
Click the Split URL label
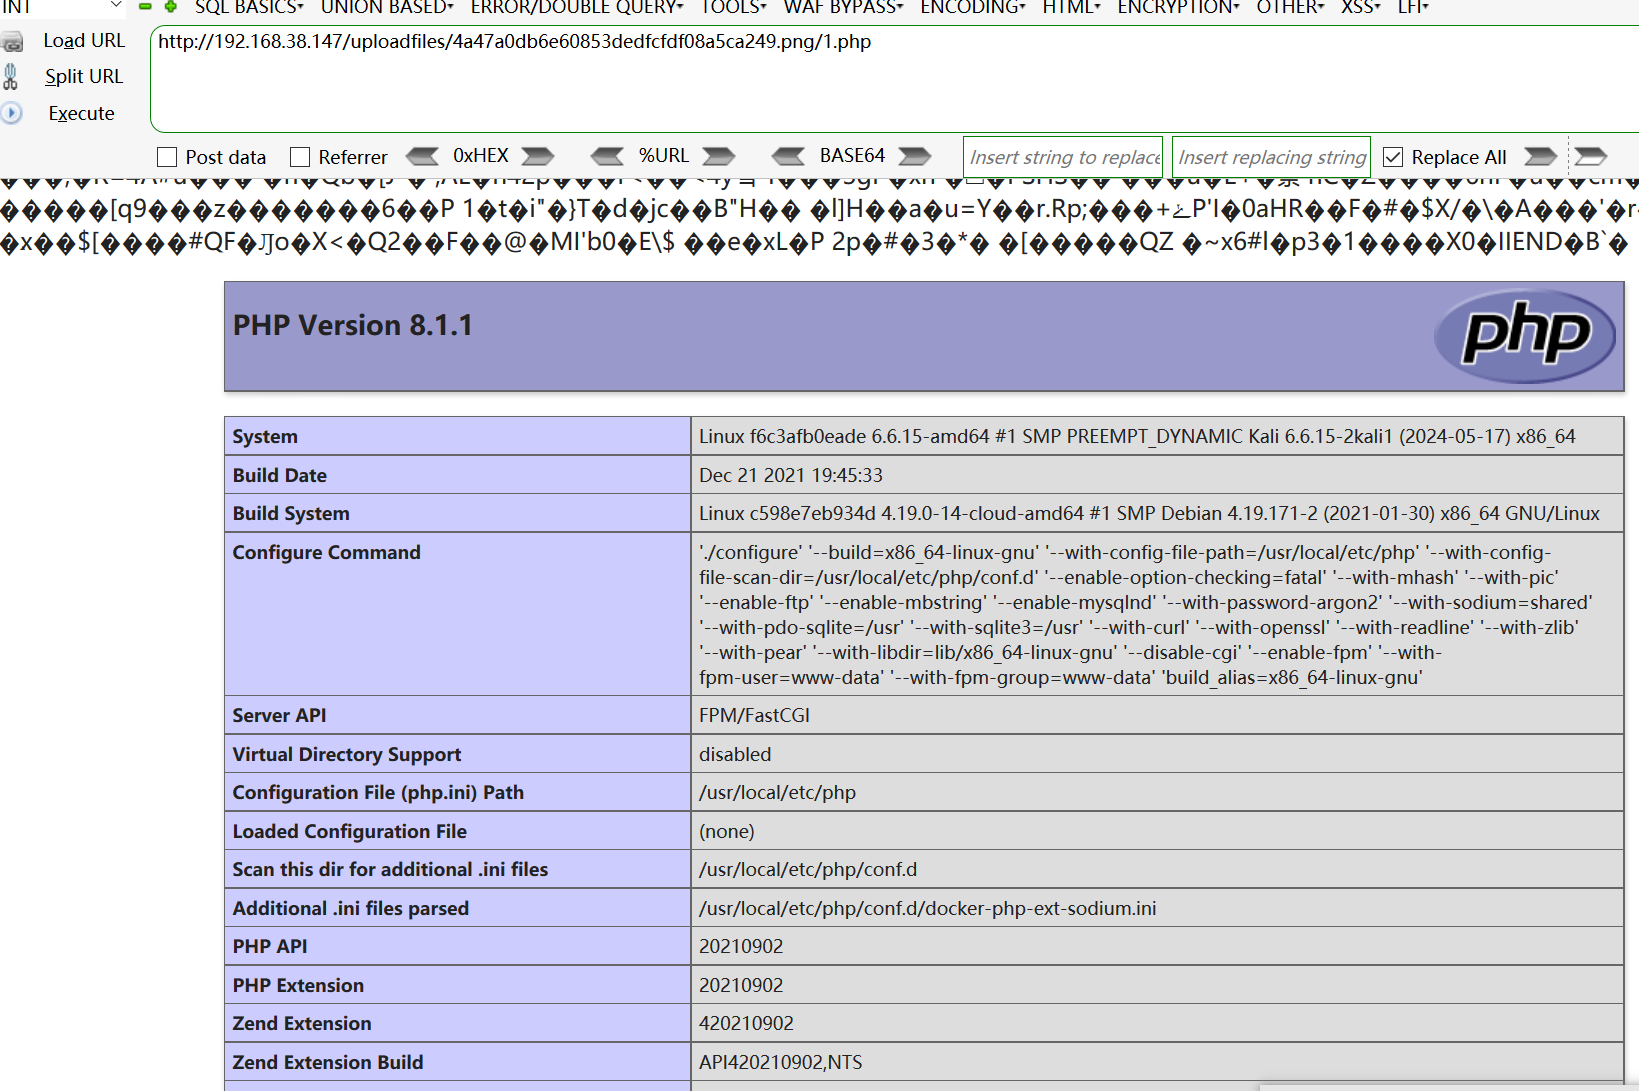[x=84, y=77]
